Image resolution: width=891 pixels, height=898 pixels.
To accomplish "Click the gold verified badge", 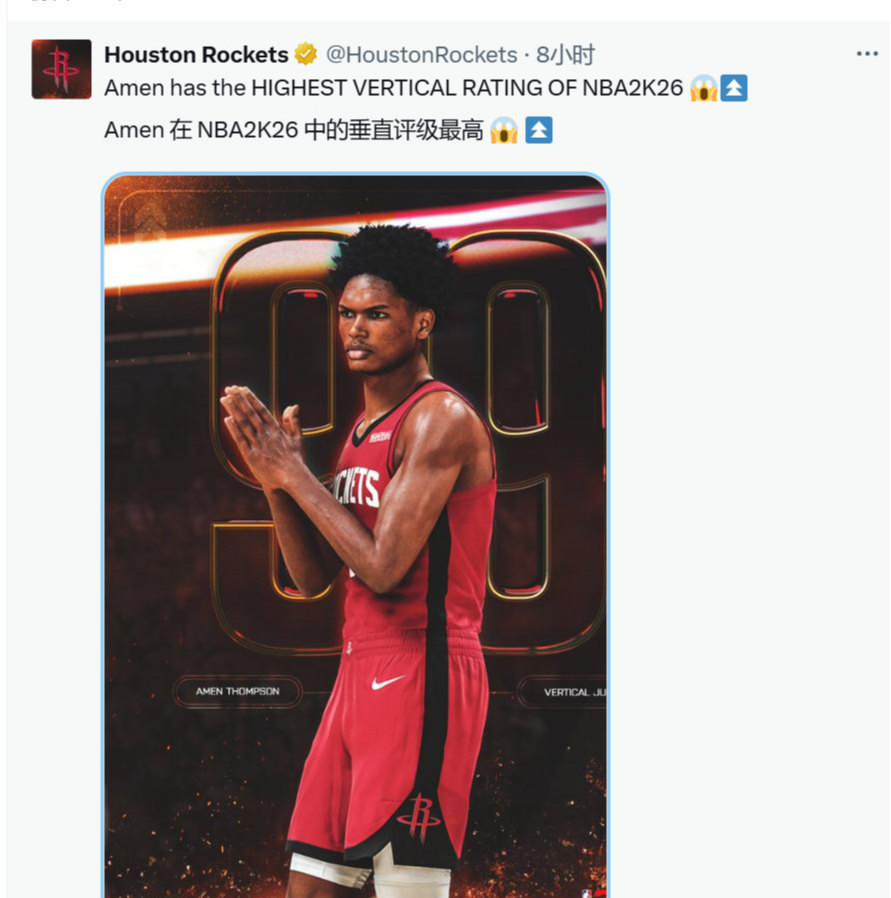I will (306, 54).
